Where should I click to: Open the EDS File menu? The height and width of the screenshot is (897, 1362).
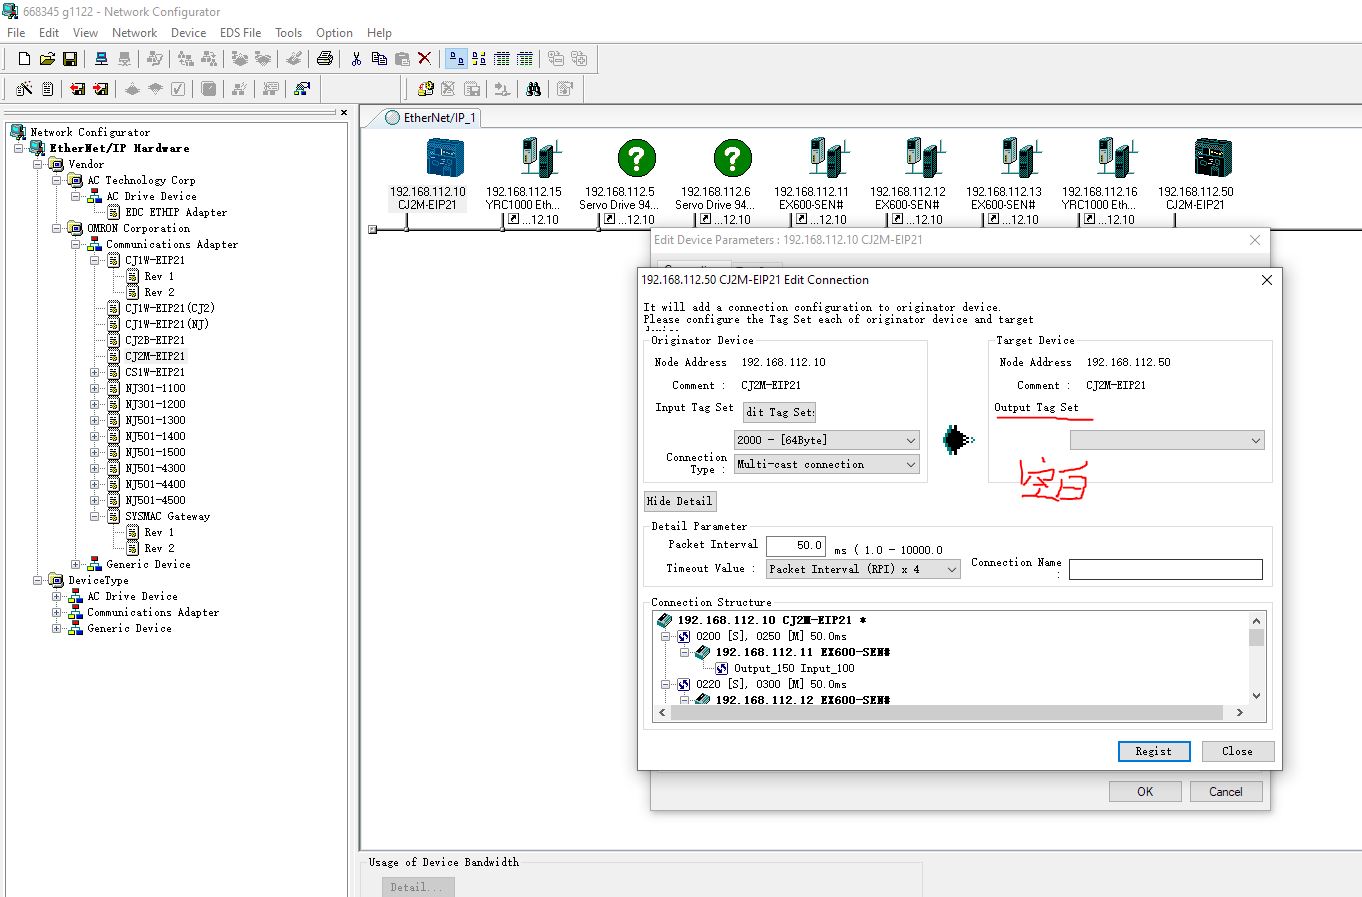(240, 33)
